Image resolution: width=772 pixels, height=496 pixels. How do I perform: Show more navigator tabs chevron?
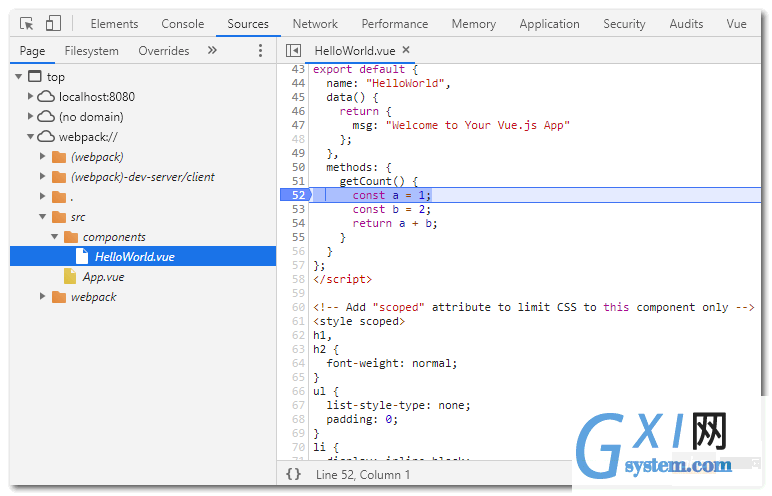[x=212, y=50]
